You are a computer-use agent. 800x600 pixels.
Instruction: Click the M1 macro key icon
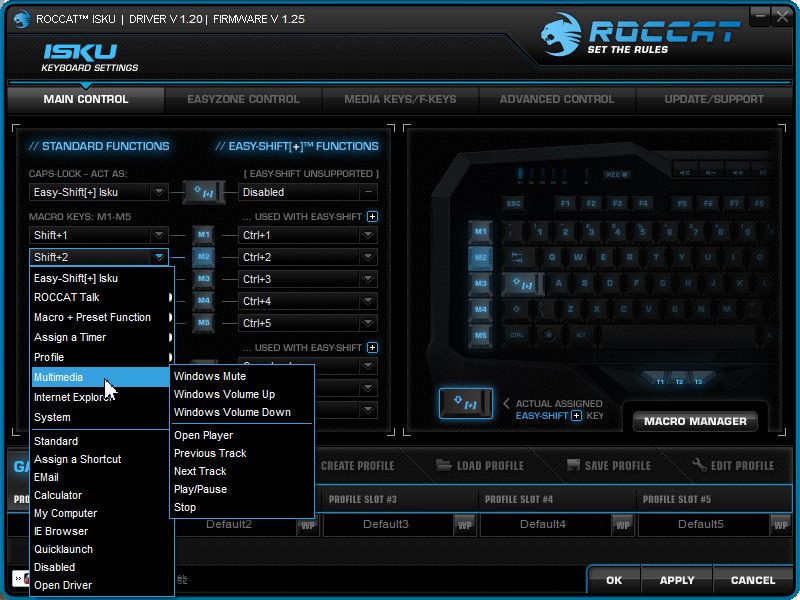(204, 235)
